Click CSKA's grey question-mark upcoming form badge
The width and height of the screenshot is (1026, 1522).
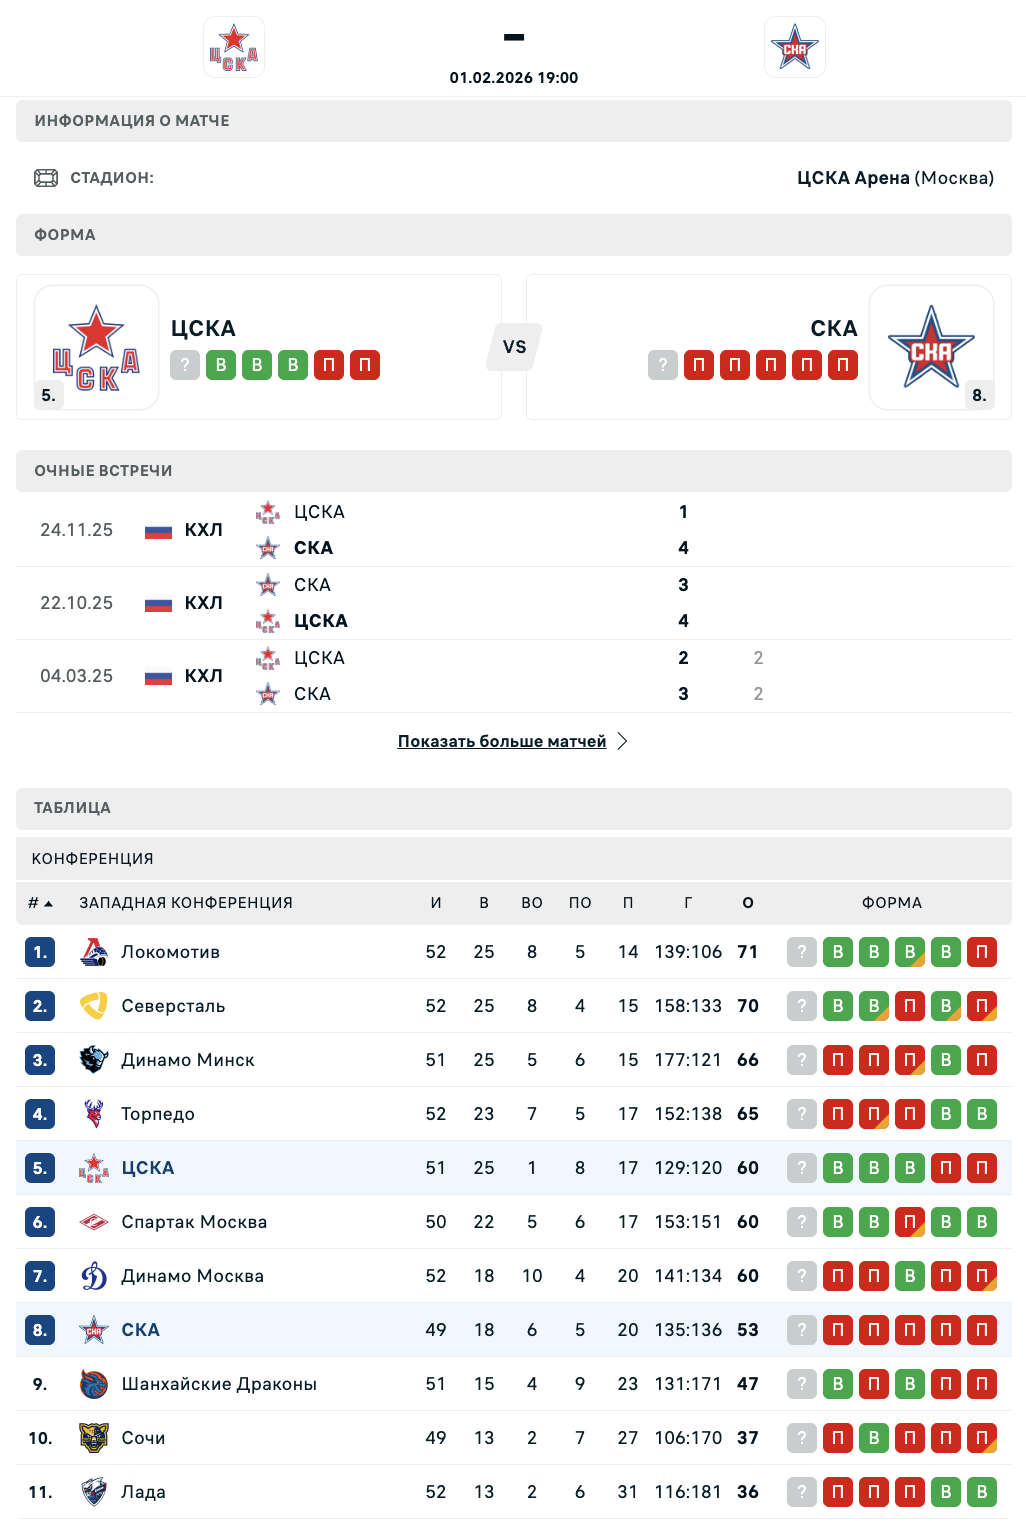tap(185, 365)
